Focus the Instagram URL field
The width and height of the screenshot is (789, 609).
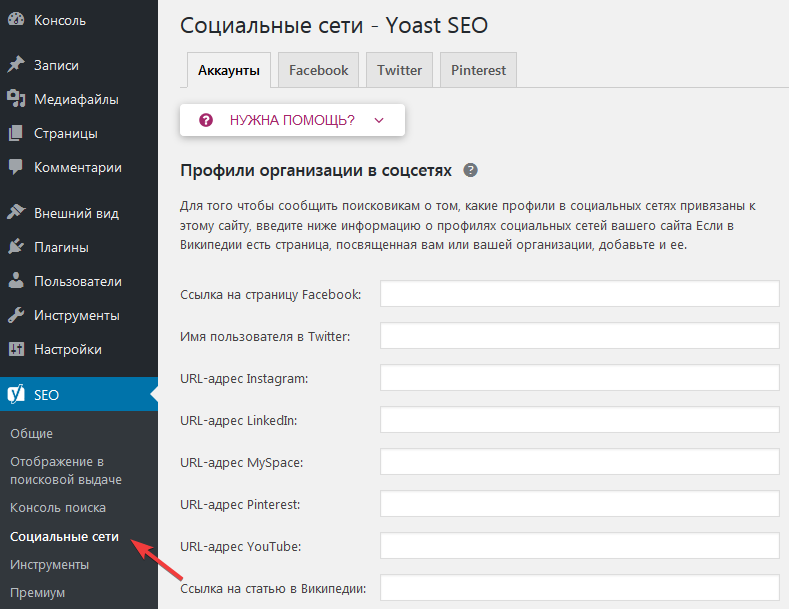tap(580, 377)
